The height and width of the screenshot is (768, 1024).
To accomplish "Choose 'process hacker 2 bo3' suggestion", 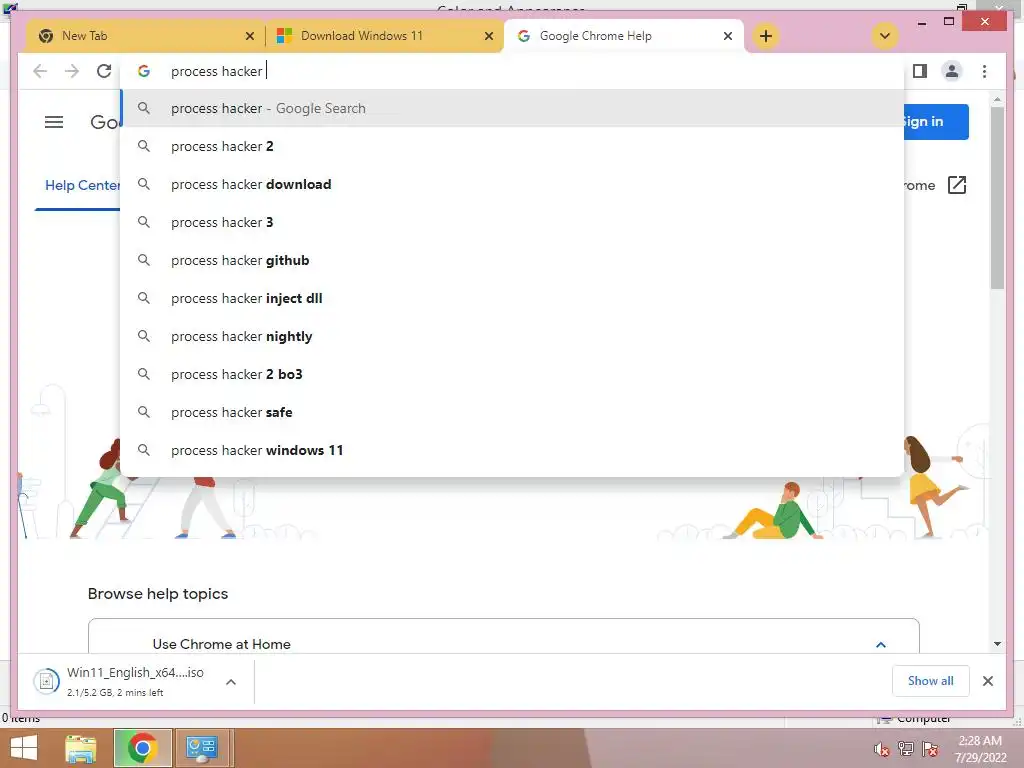I will [513, 374].
